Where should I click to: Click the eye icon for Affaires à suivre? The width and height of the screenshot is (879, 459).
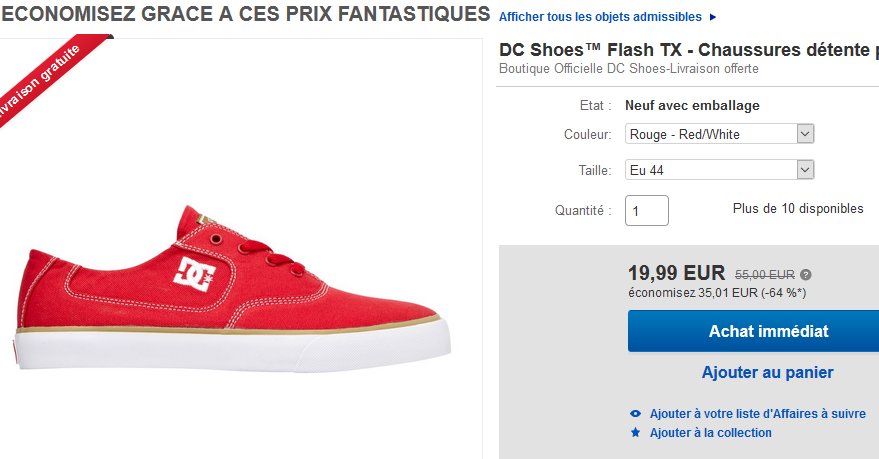click(635, 414)
